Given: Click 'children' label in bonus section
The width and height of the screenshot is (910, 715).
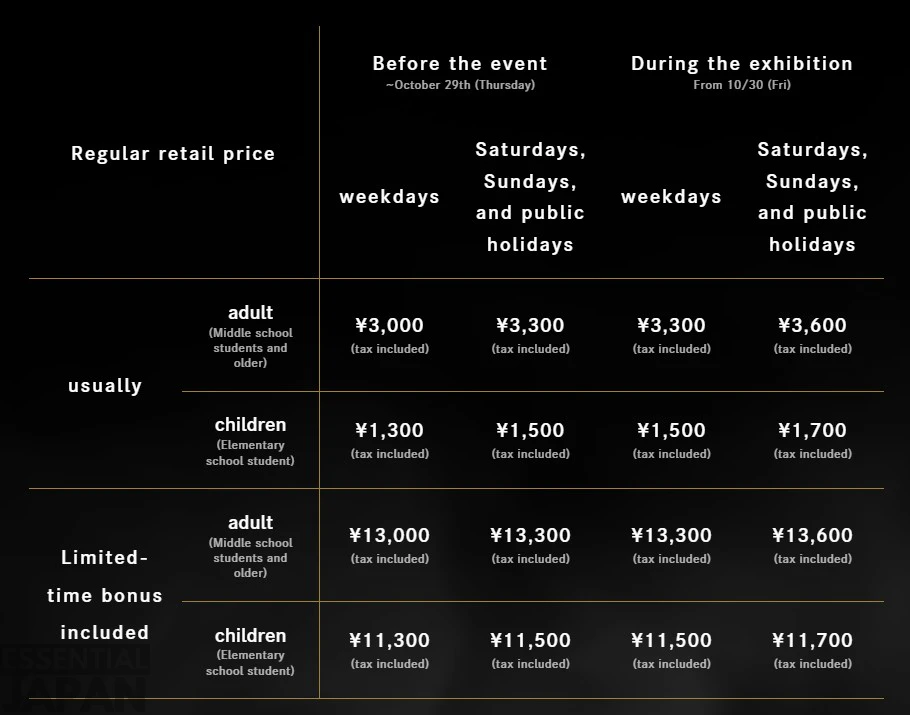Looking at the screenshot, I should (x=250, y=635).
